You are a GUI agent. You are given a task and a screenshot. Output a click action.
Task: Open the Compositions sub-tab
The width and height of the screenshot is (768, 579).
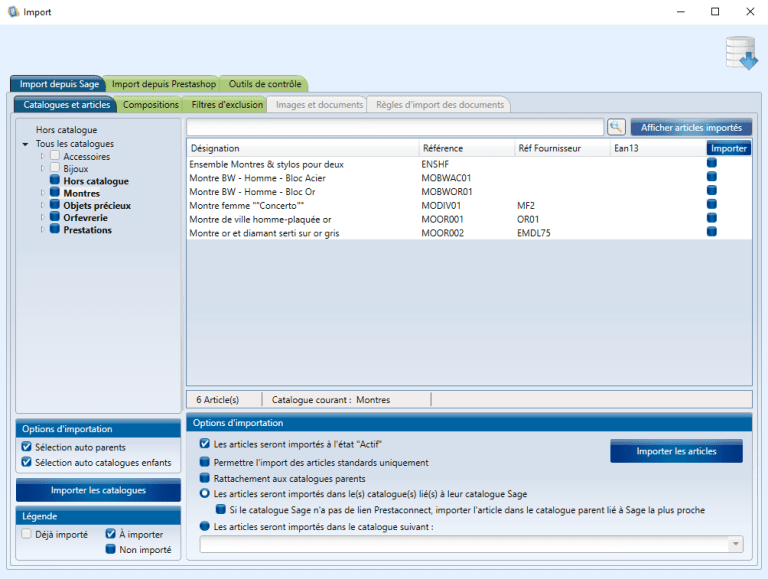point(150,104)
